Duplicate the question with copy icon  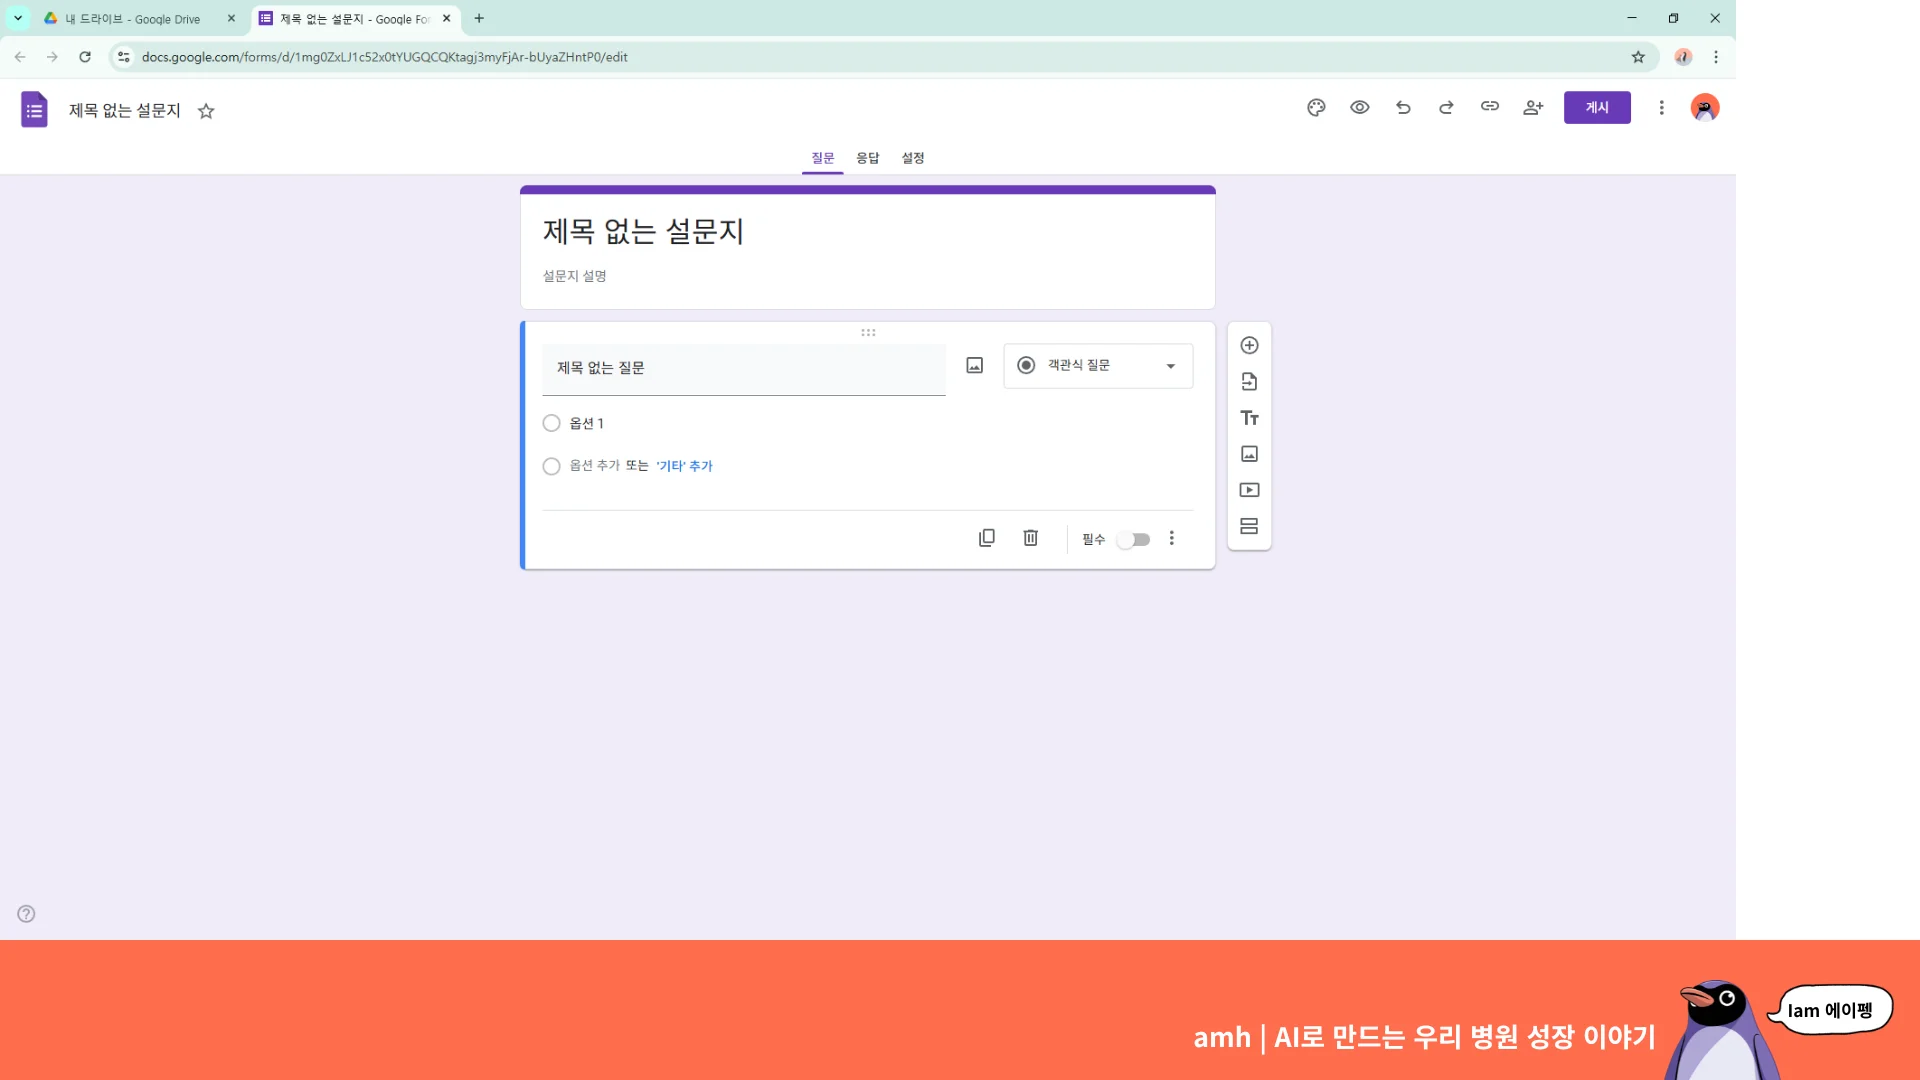tap(987, 537)
